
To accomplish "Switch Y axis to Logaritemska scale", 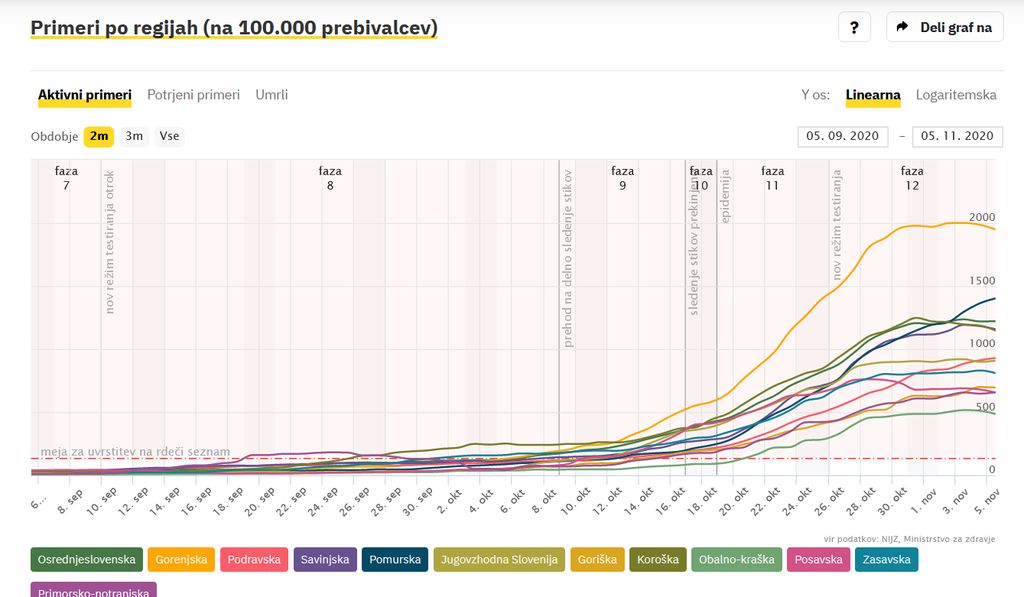I will pyautogui.click(x=956, y=95).
